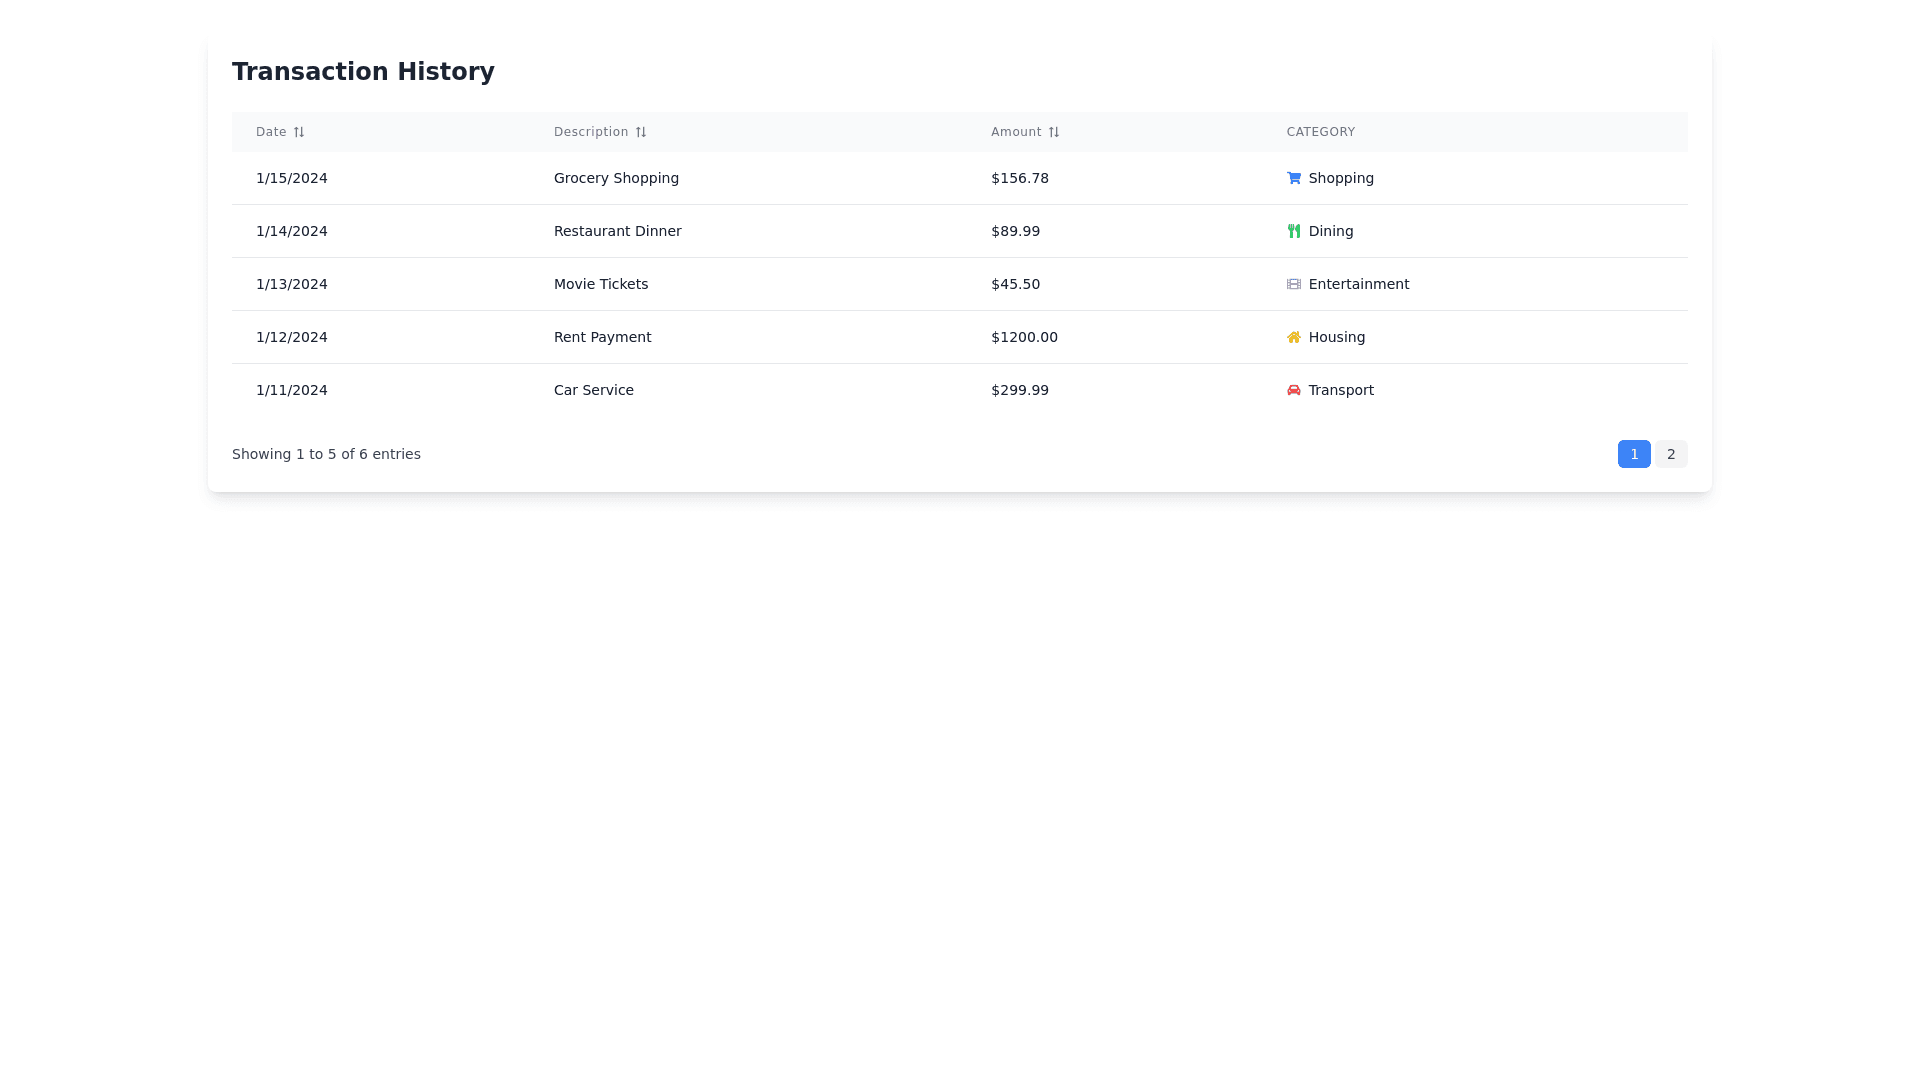Click the Entertainment category label
This screenshot has height=1080, width=1920.
pyautogui.click(x=1358, y=284)
